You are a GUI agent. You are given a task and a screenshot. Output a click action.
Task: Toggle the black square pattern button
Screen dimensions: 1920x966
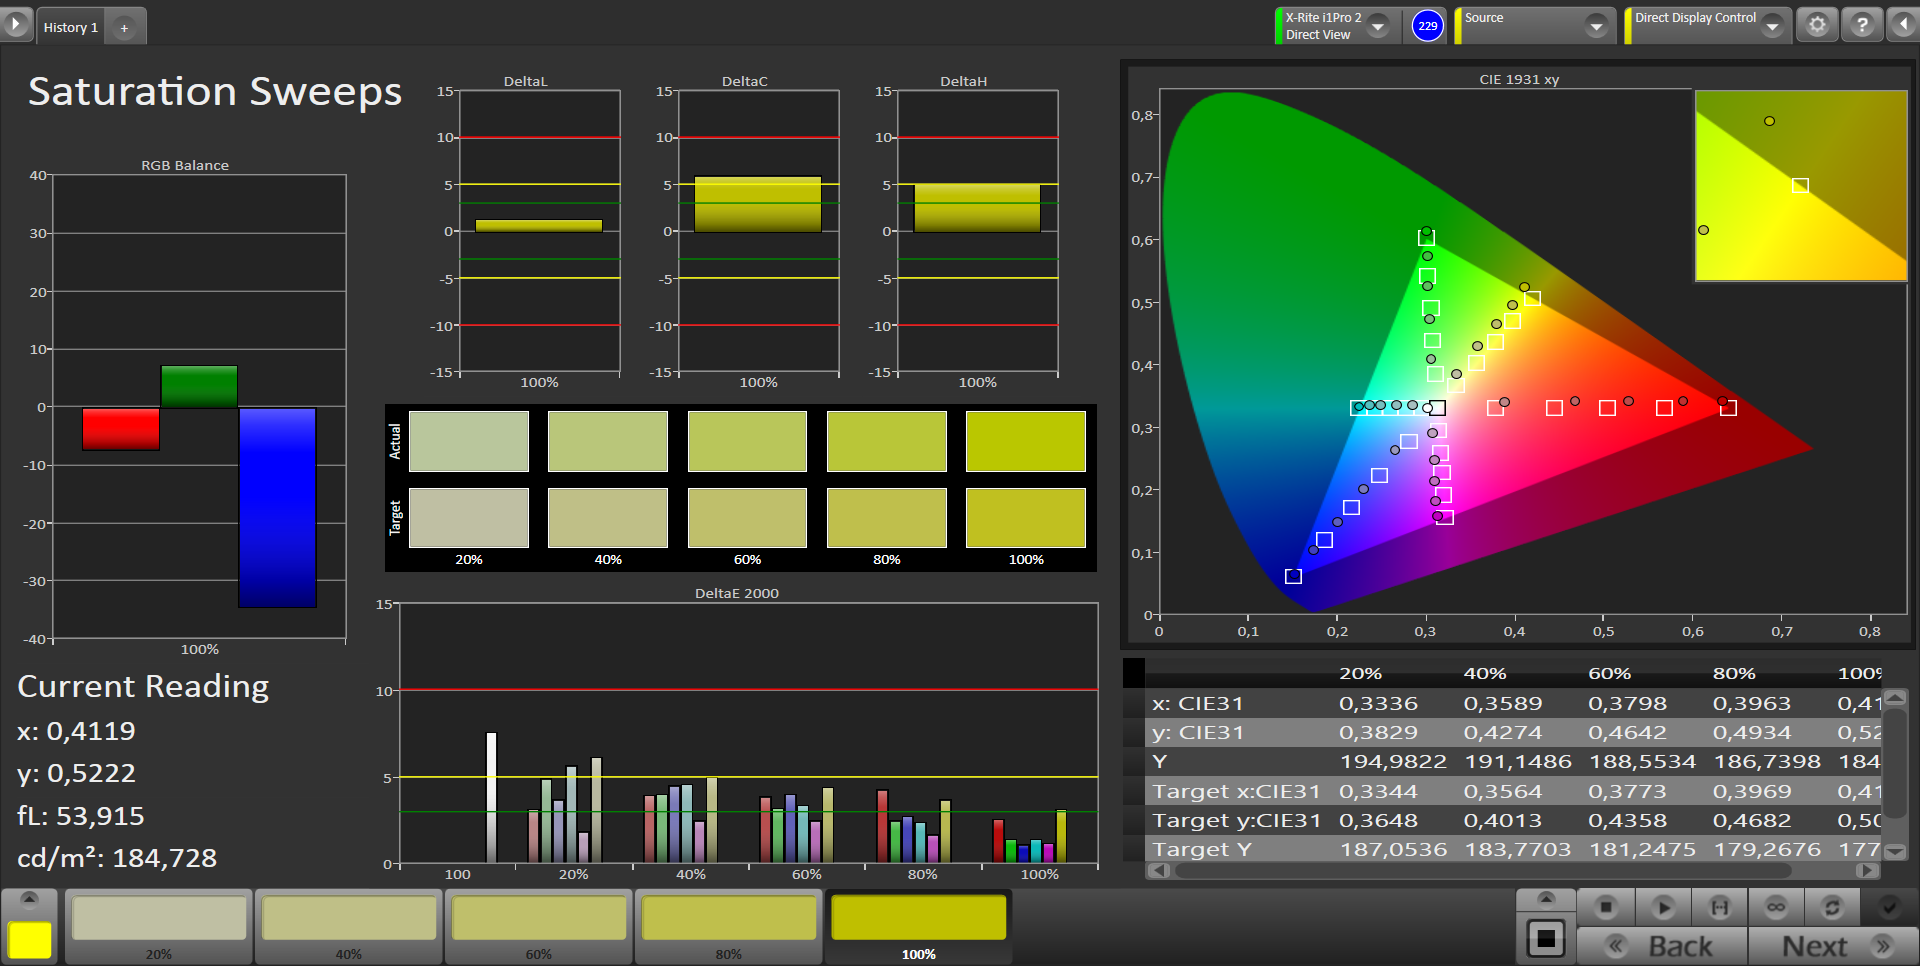pos(1546,939)
